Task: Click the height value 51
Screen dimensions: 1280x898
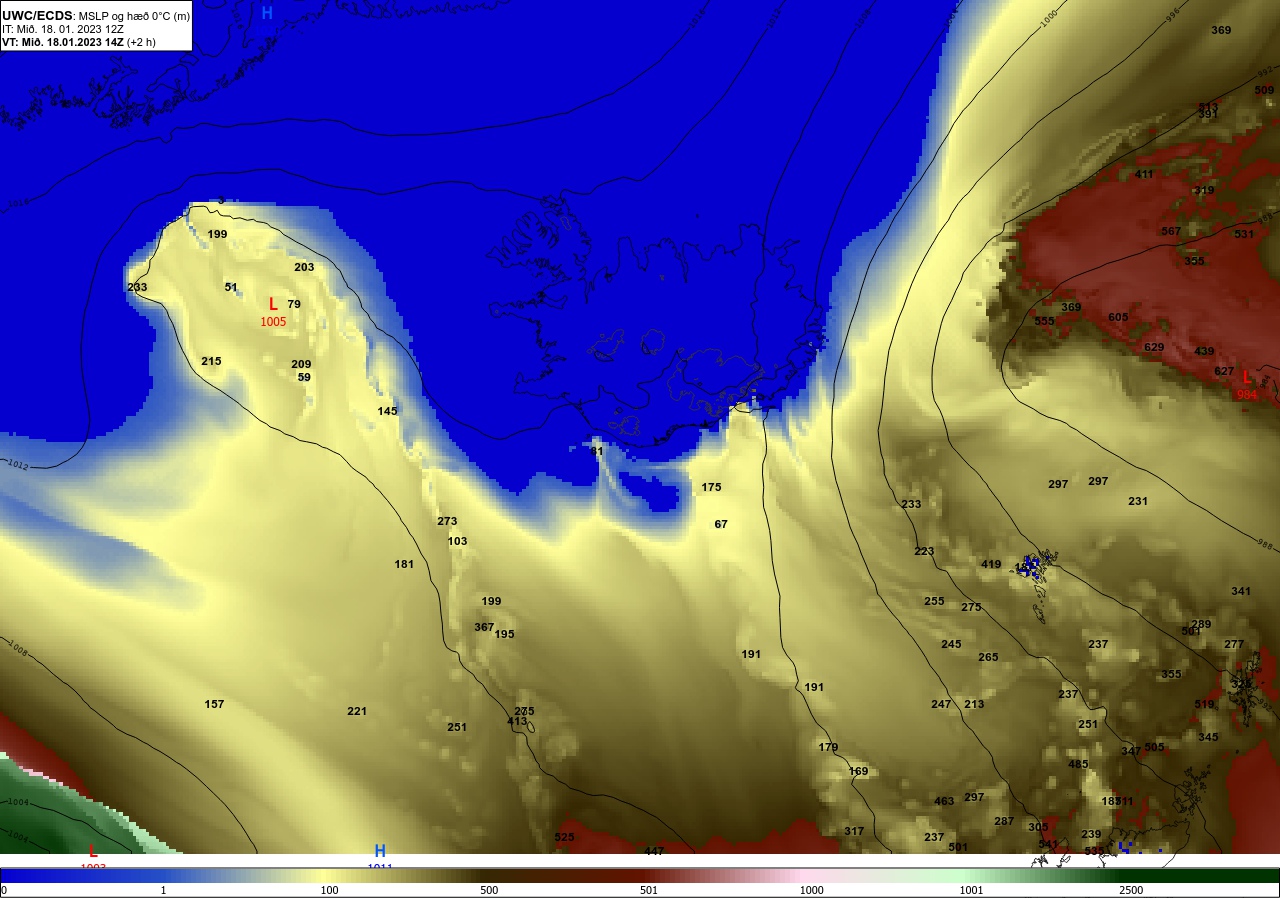Action: [231, 287]
